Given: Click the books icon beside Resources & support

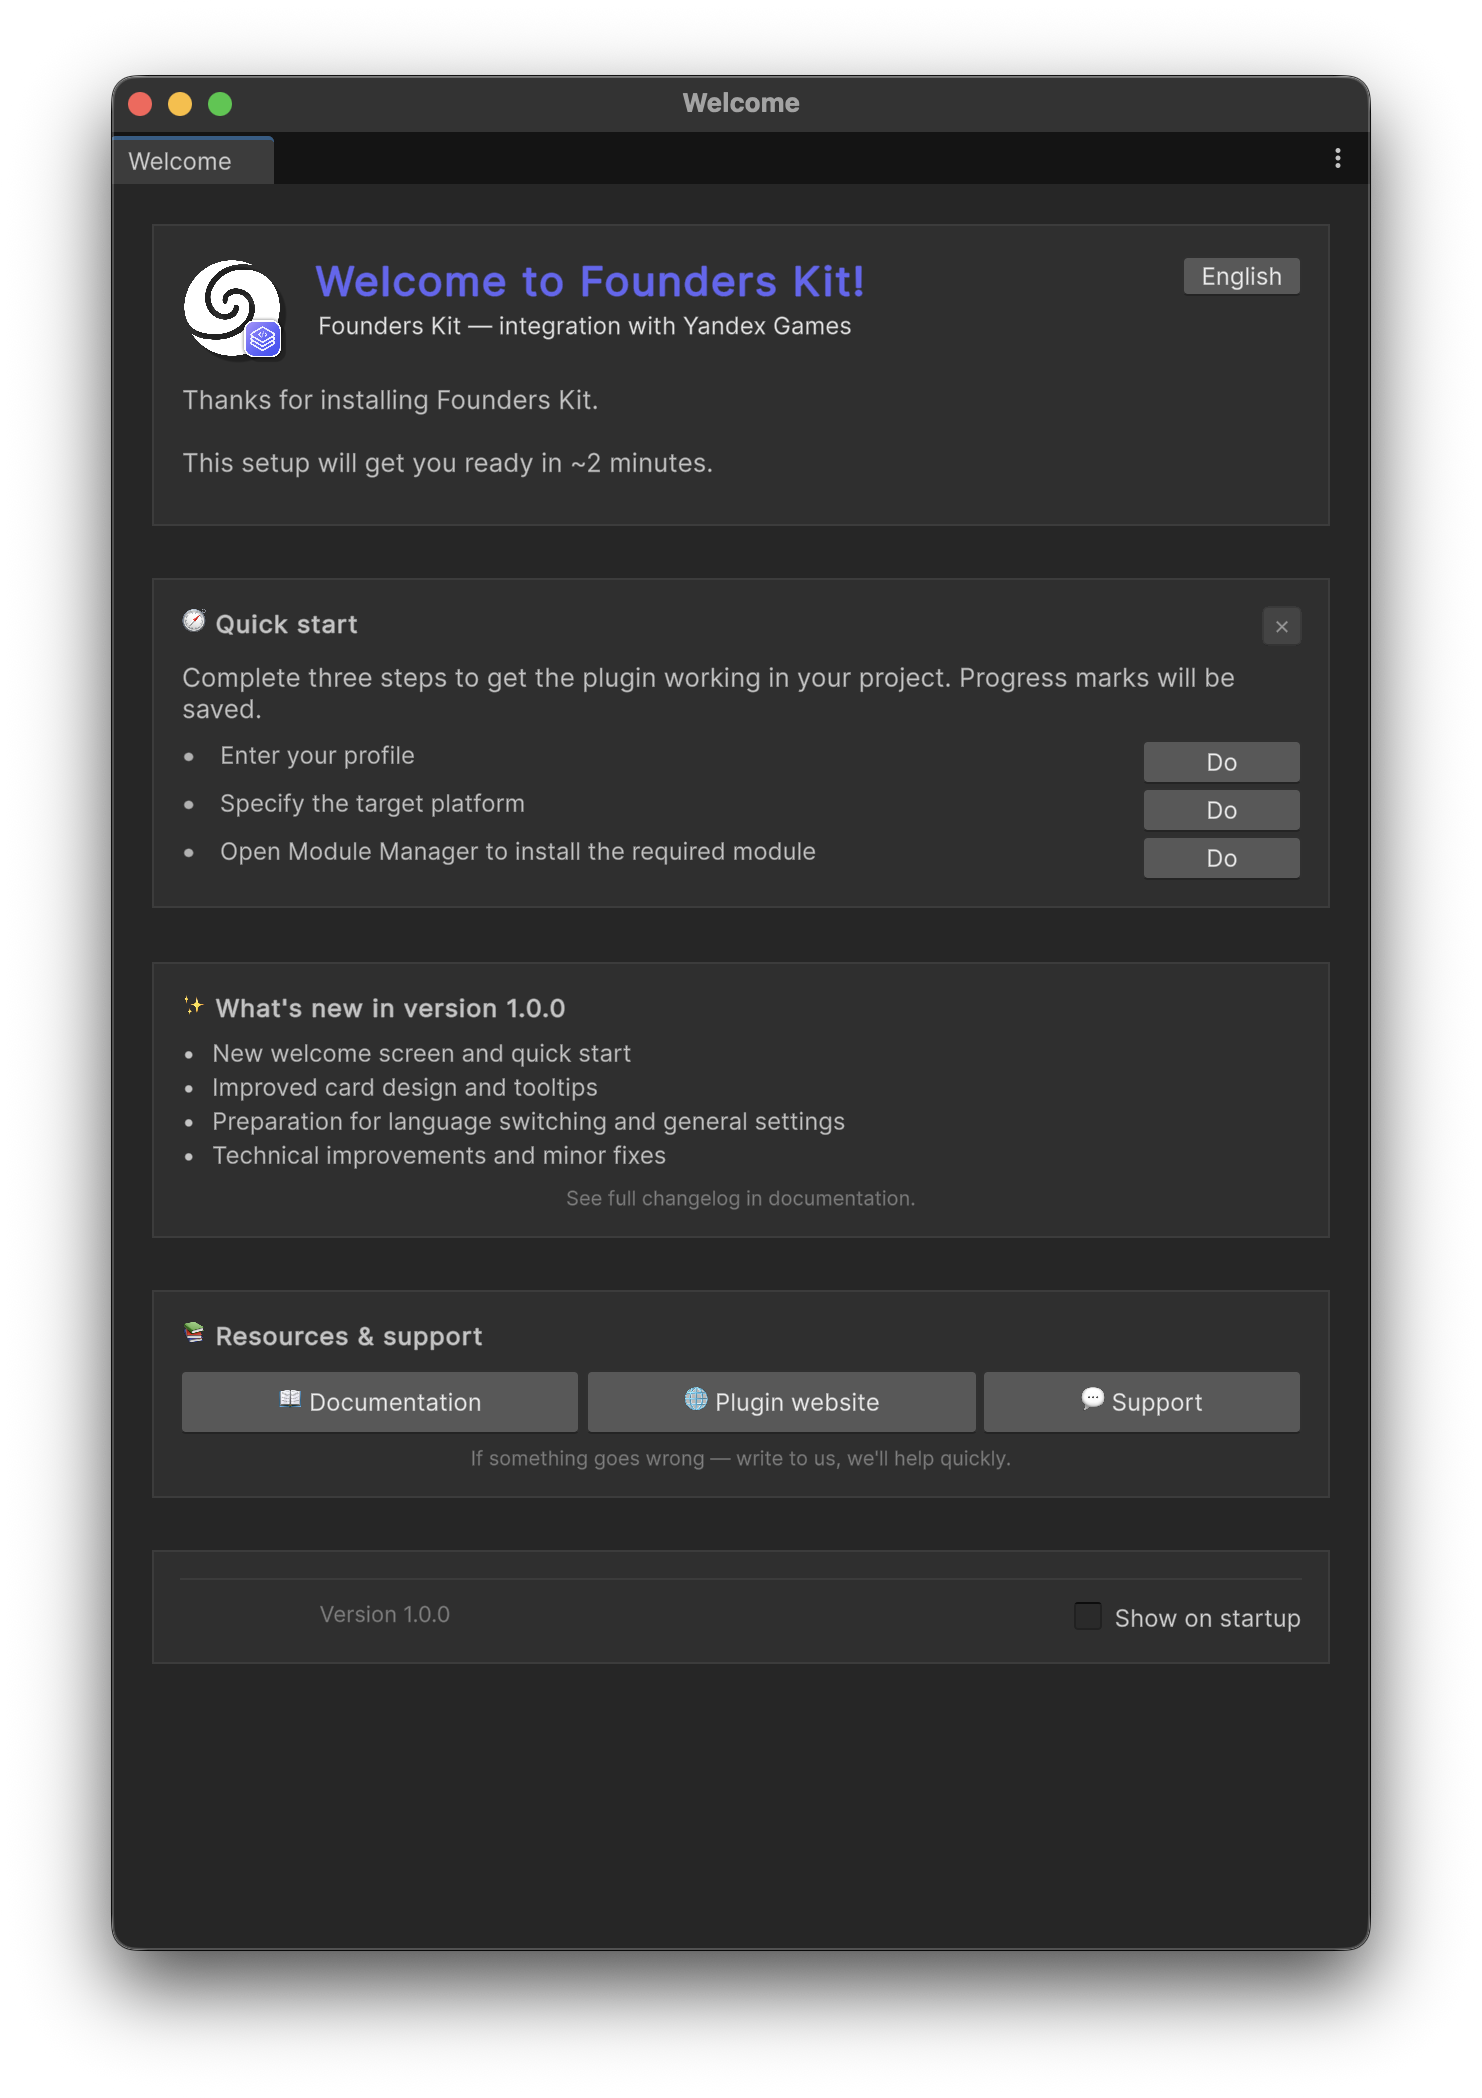Looking at the screenshot, I should click(x=194, y=1333).
